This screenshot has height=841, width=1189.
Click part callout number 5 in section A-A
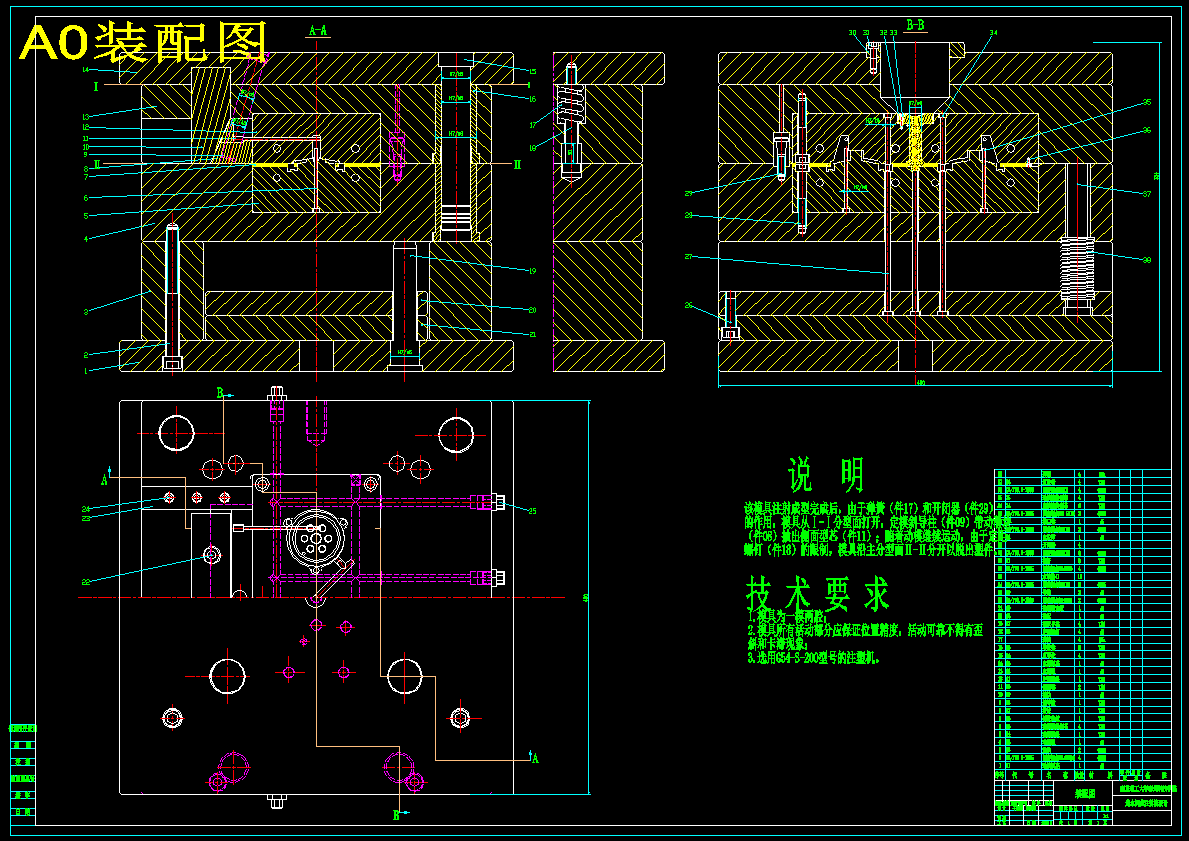pos(86,217)
